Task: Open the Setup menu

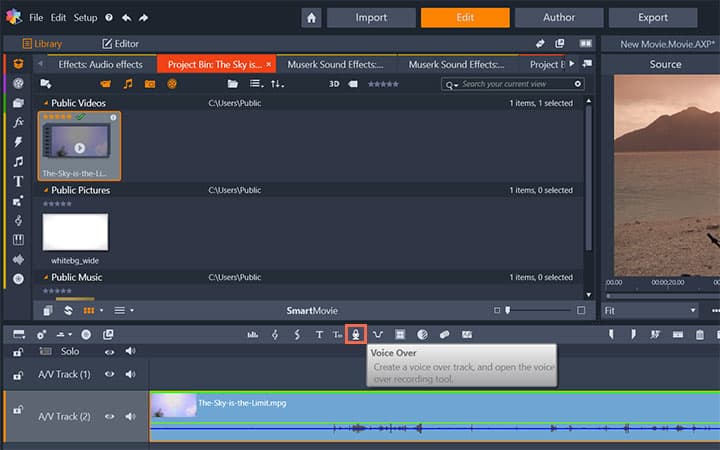Action: [86, 18]
